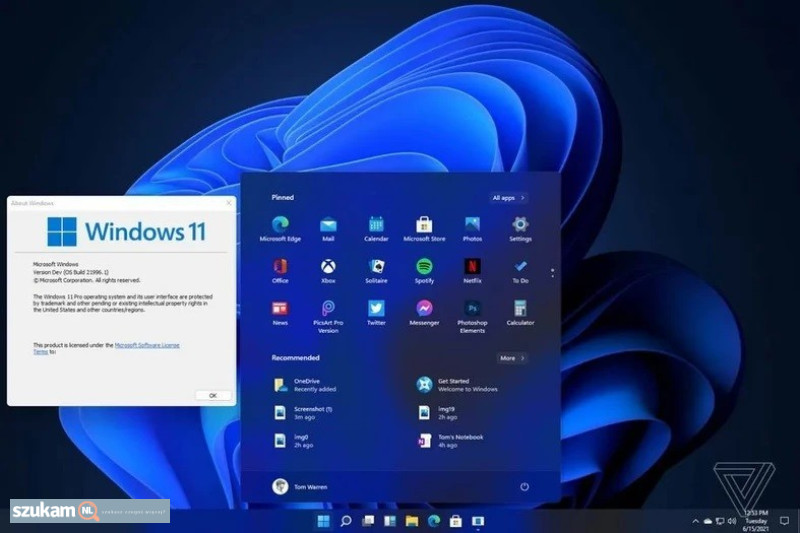The height and width of the screenshot is (533, 800).
Task: Switch to the running app after Store on taskbar
Action: pos(478,521)
